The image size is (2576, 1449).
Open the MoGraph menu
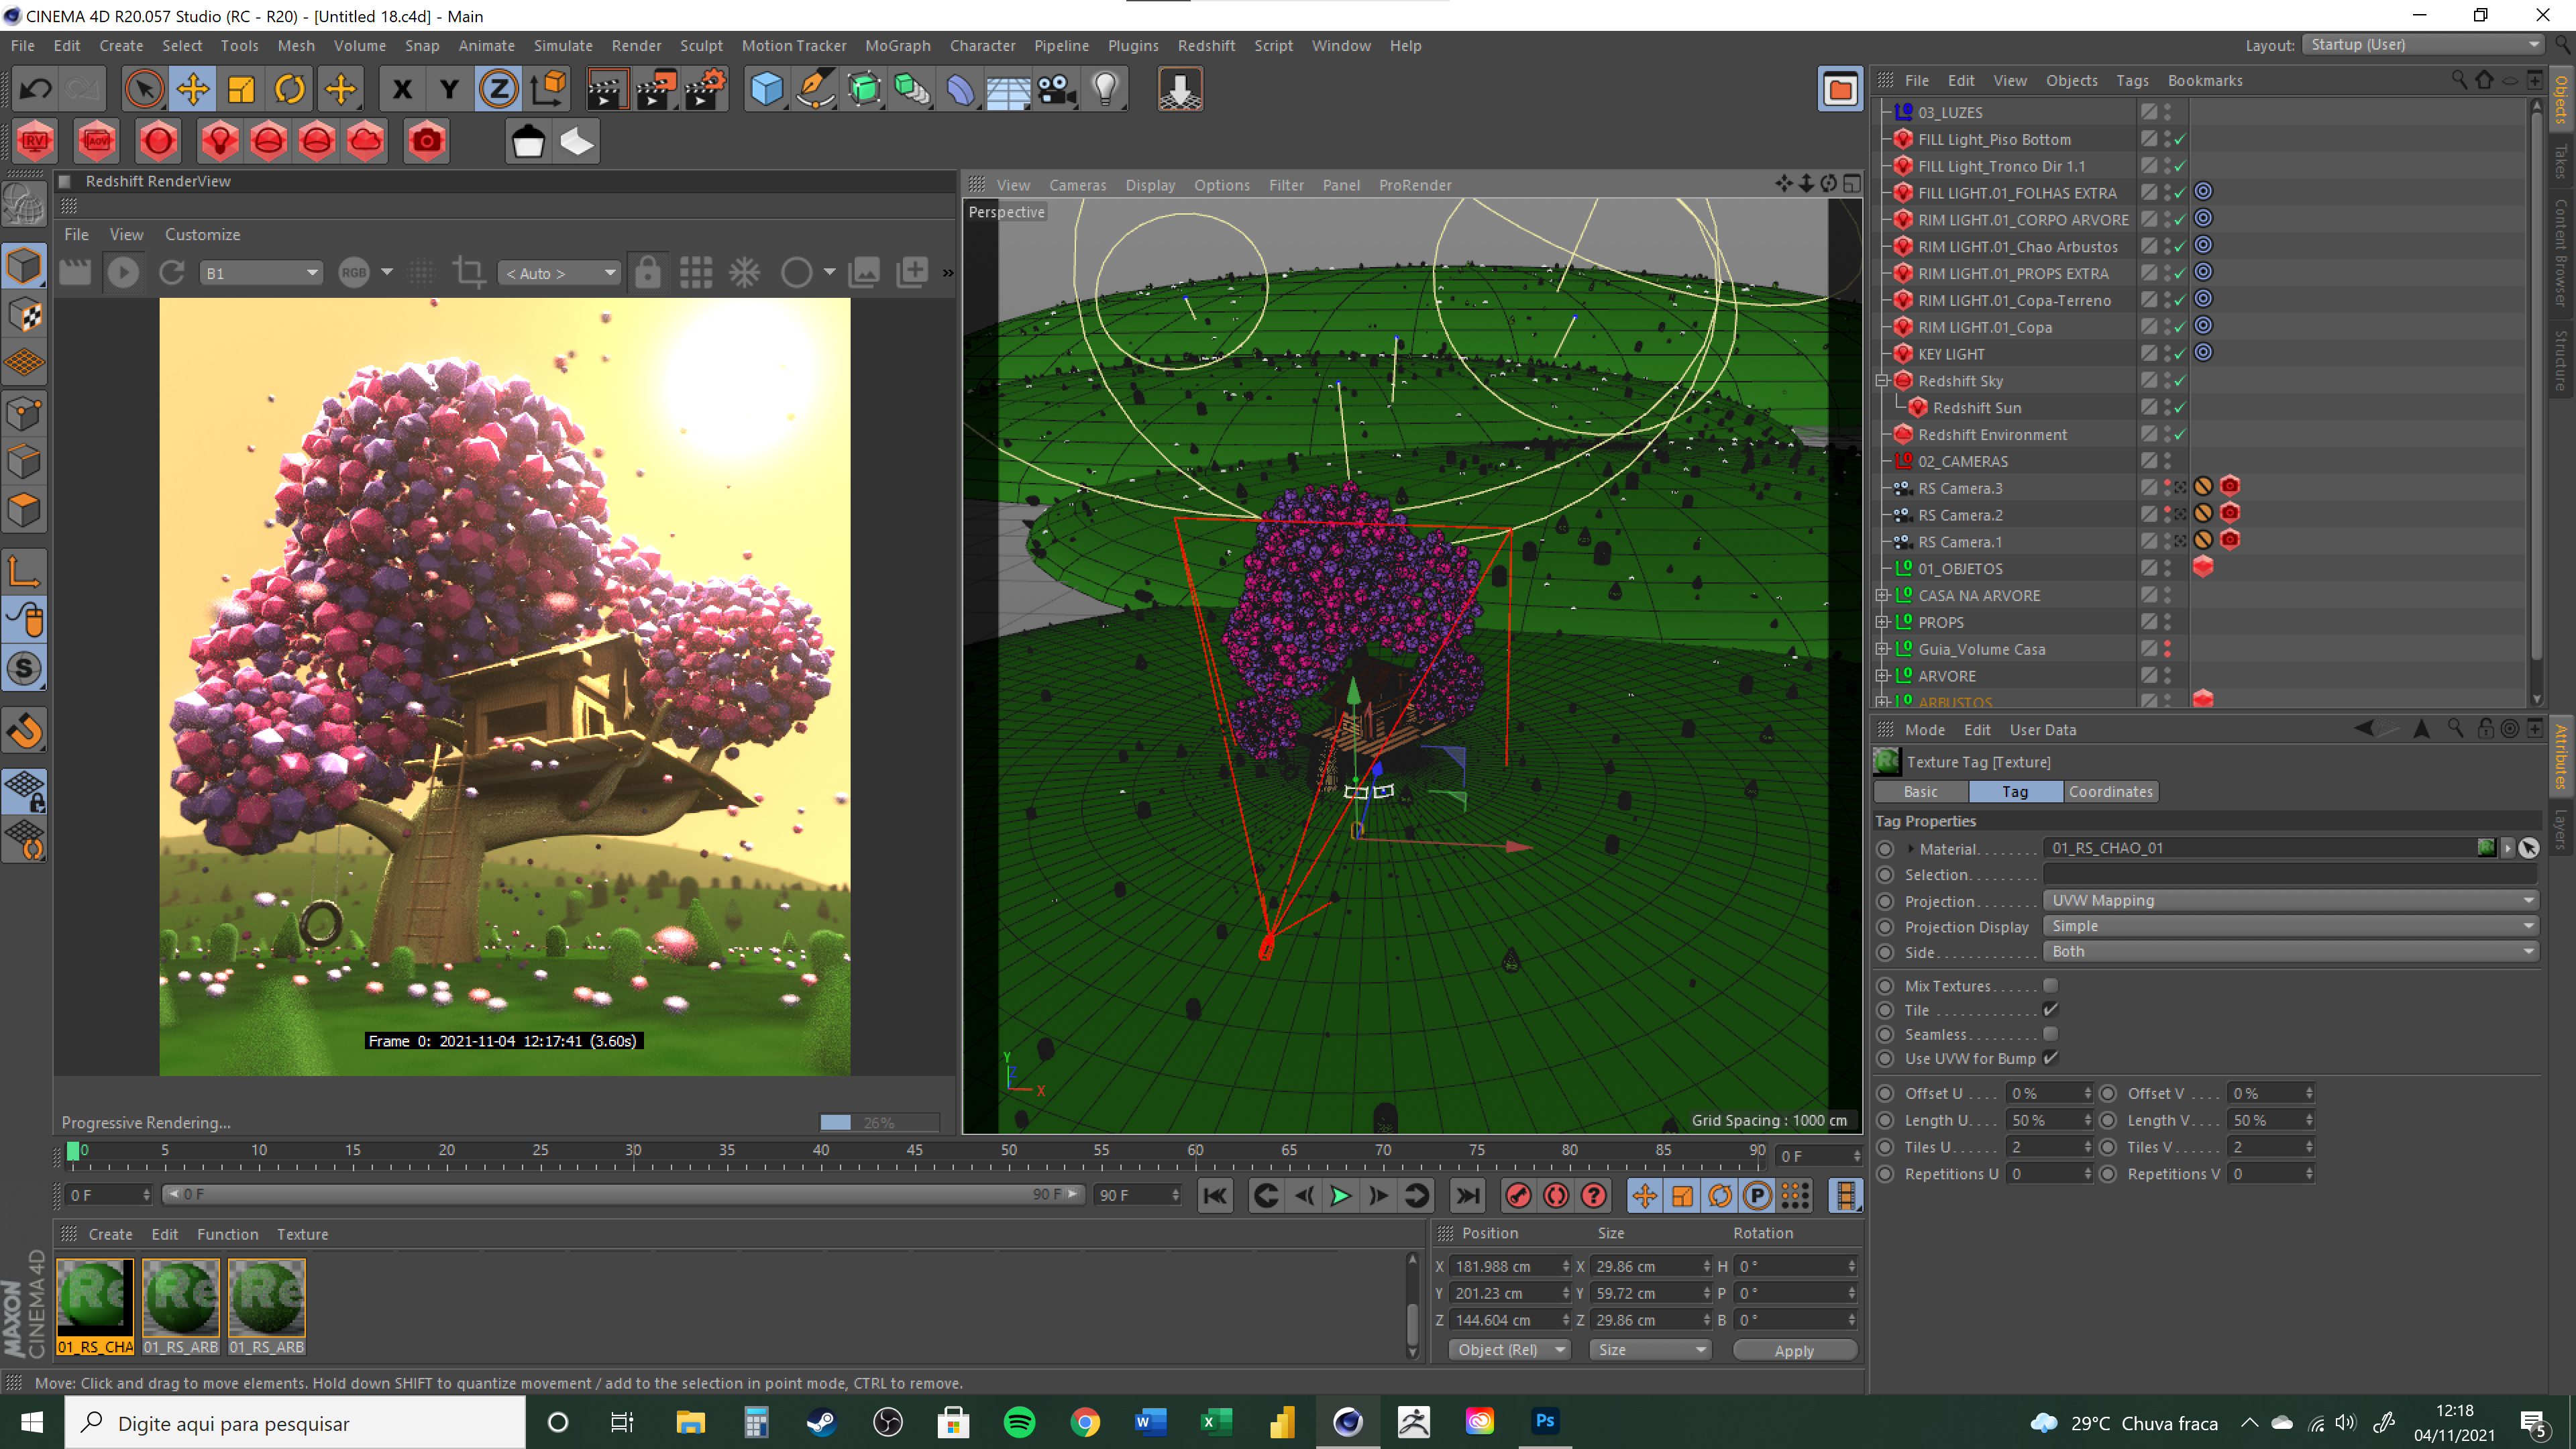(897, 46)
